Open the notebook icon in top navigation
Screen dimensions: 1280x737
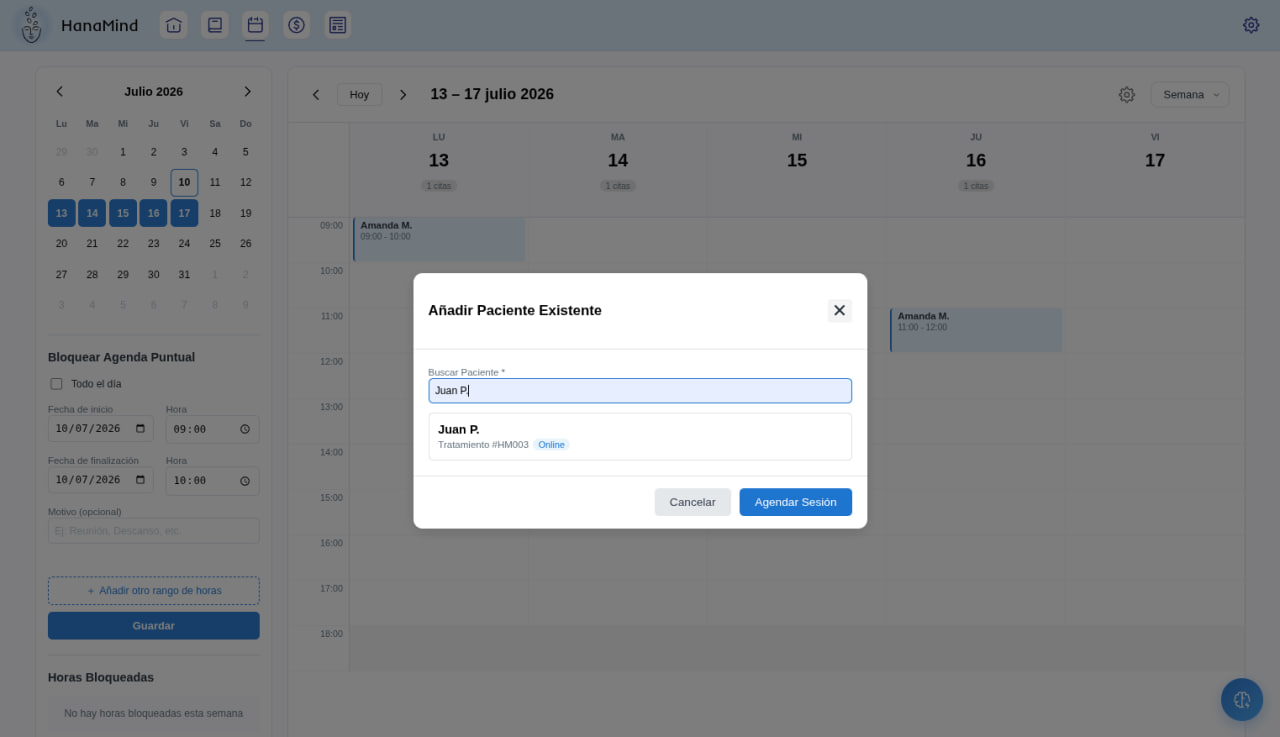pos(214,25)
